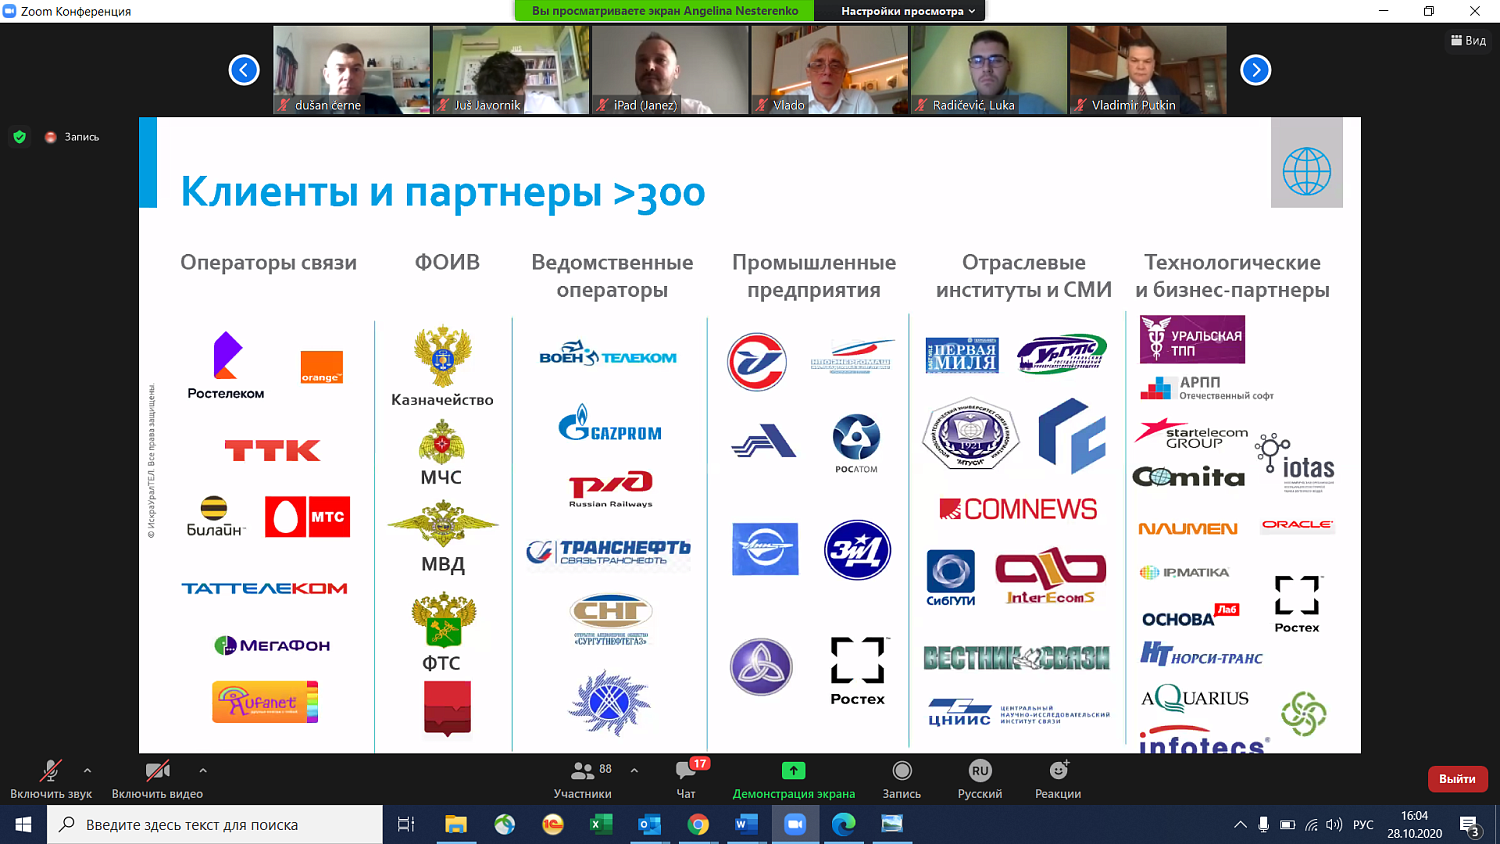Open File Explorer from taskbar
1500x844 pixels.
click(456, 824)
